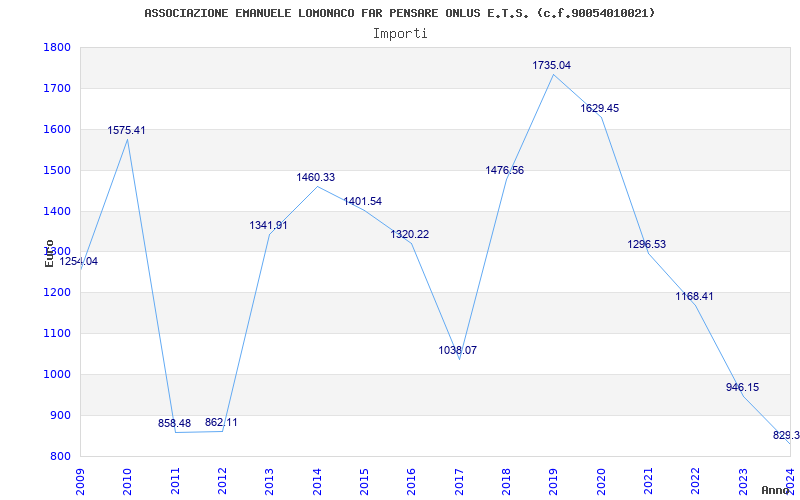
Task: Select the 2018 year tick
Action: tap(506, 481)
